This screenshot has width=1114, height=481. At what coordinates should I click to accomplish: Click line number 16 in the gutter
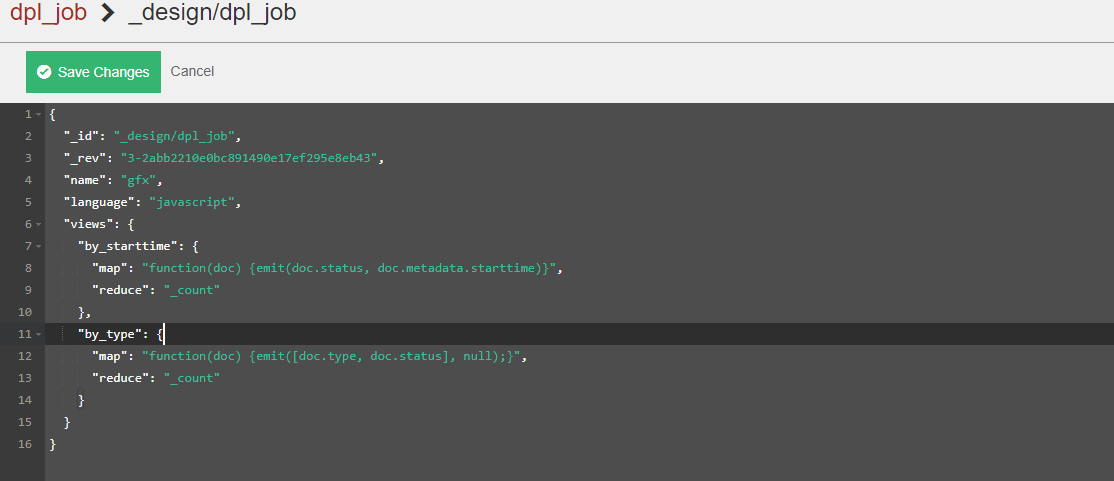click(25, 445)
